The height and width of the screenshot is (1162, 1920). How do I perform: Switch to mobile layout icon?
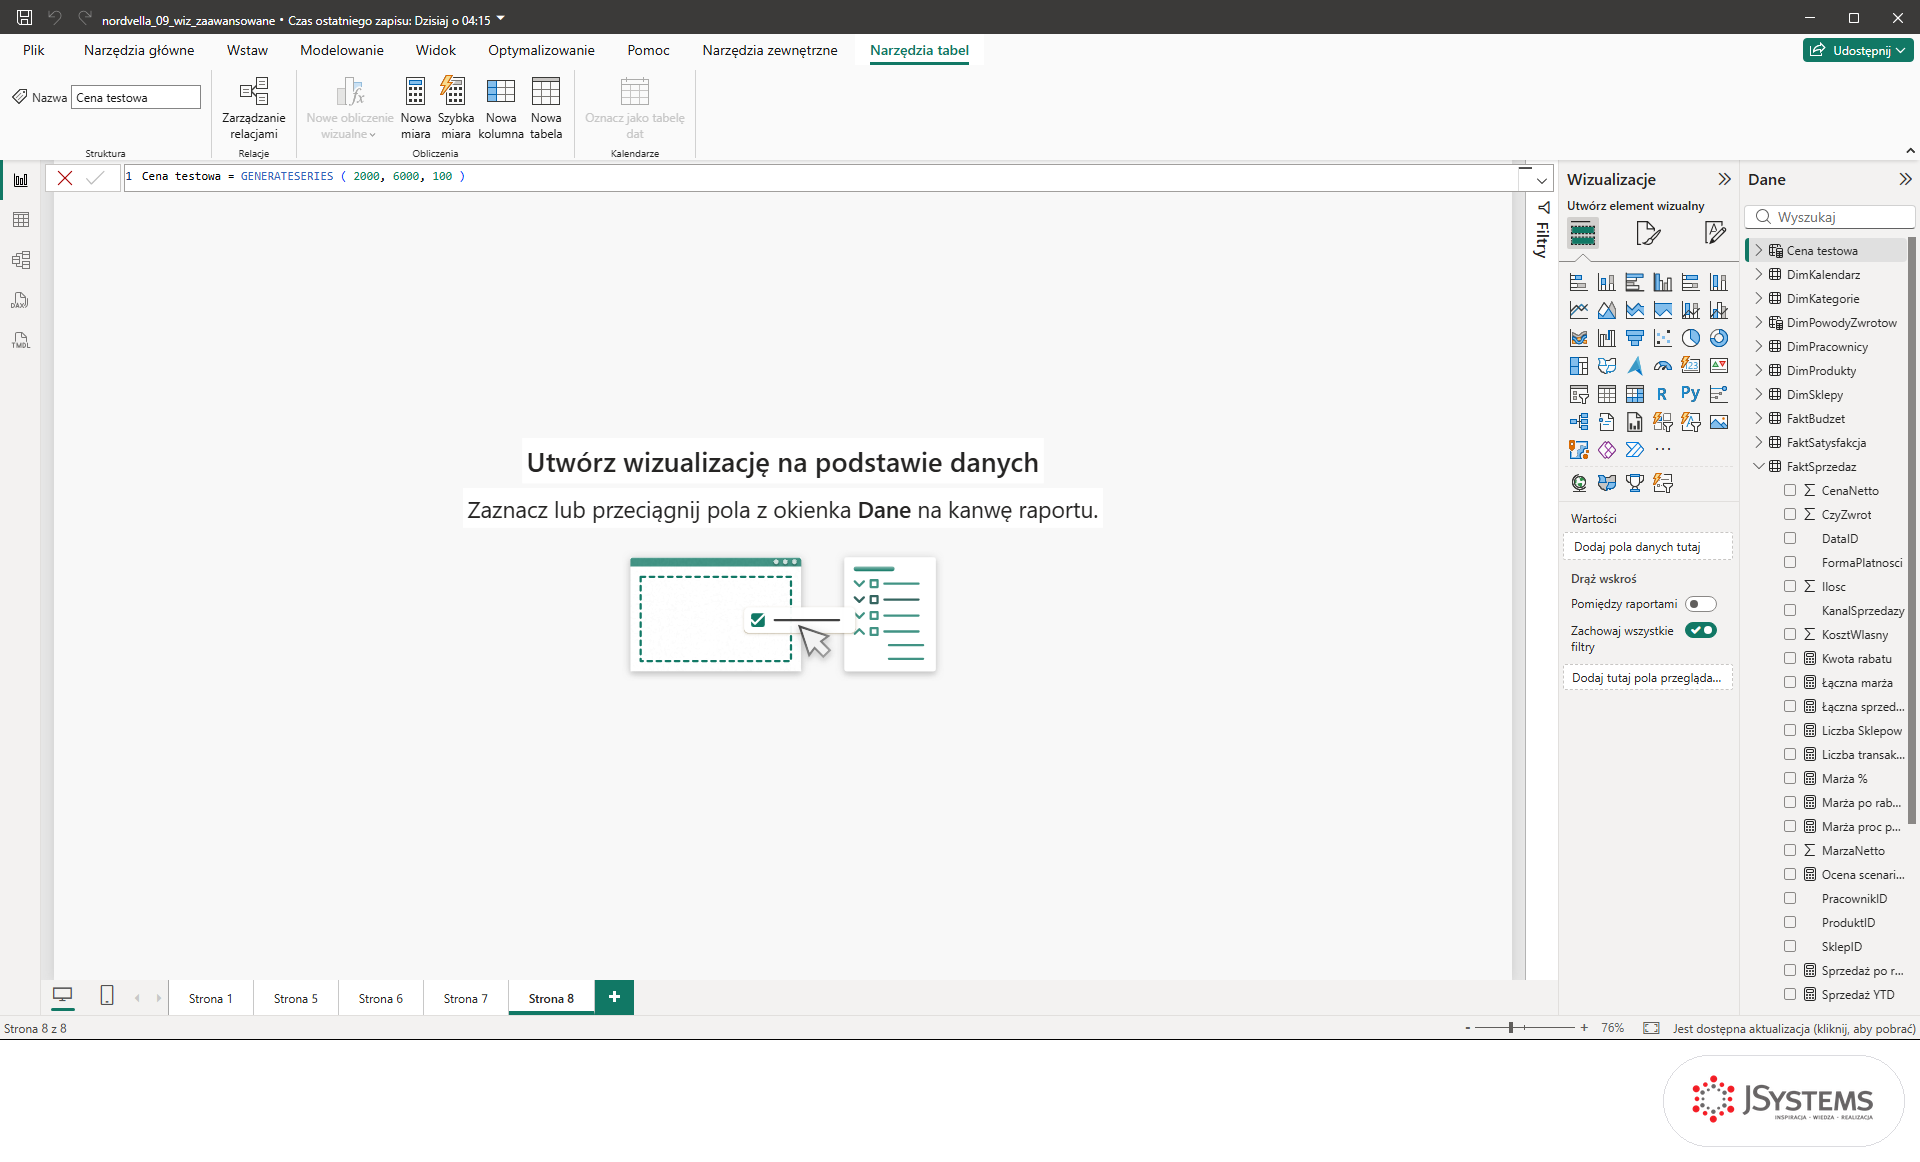[107, 996]
